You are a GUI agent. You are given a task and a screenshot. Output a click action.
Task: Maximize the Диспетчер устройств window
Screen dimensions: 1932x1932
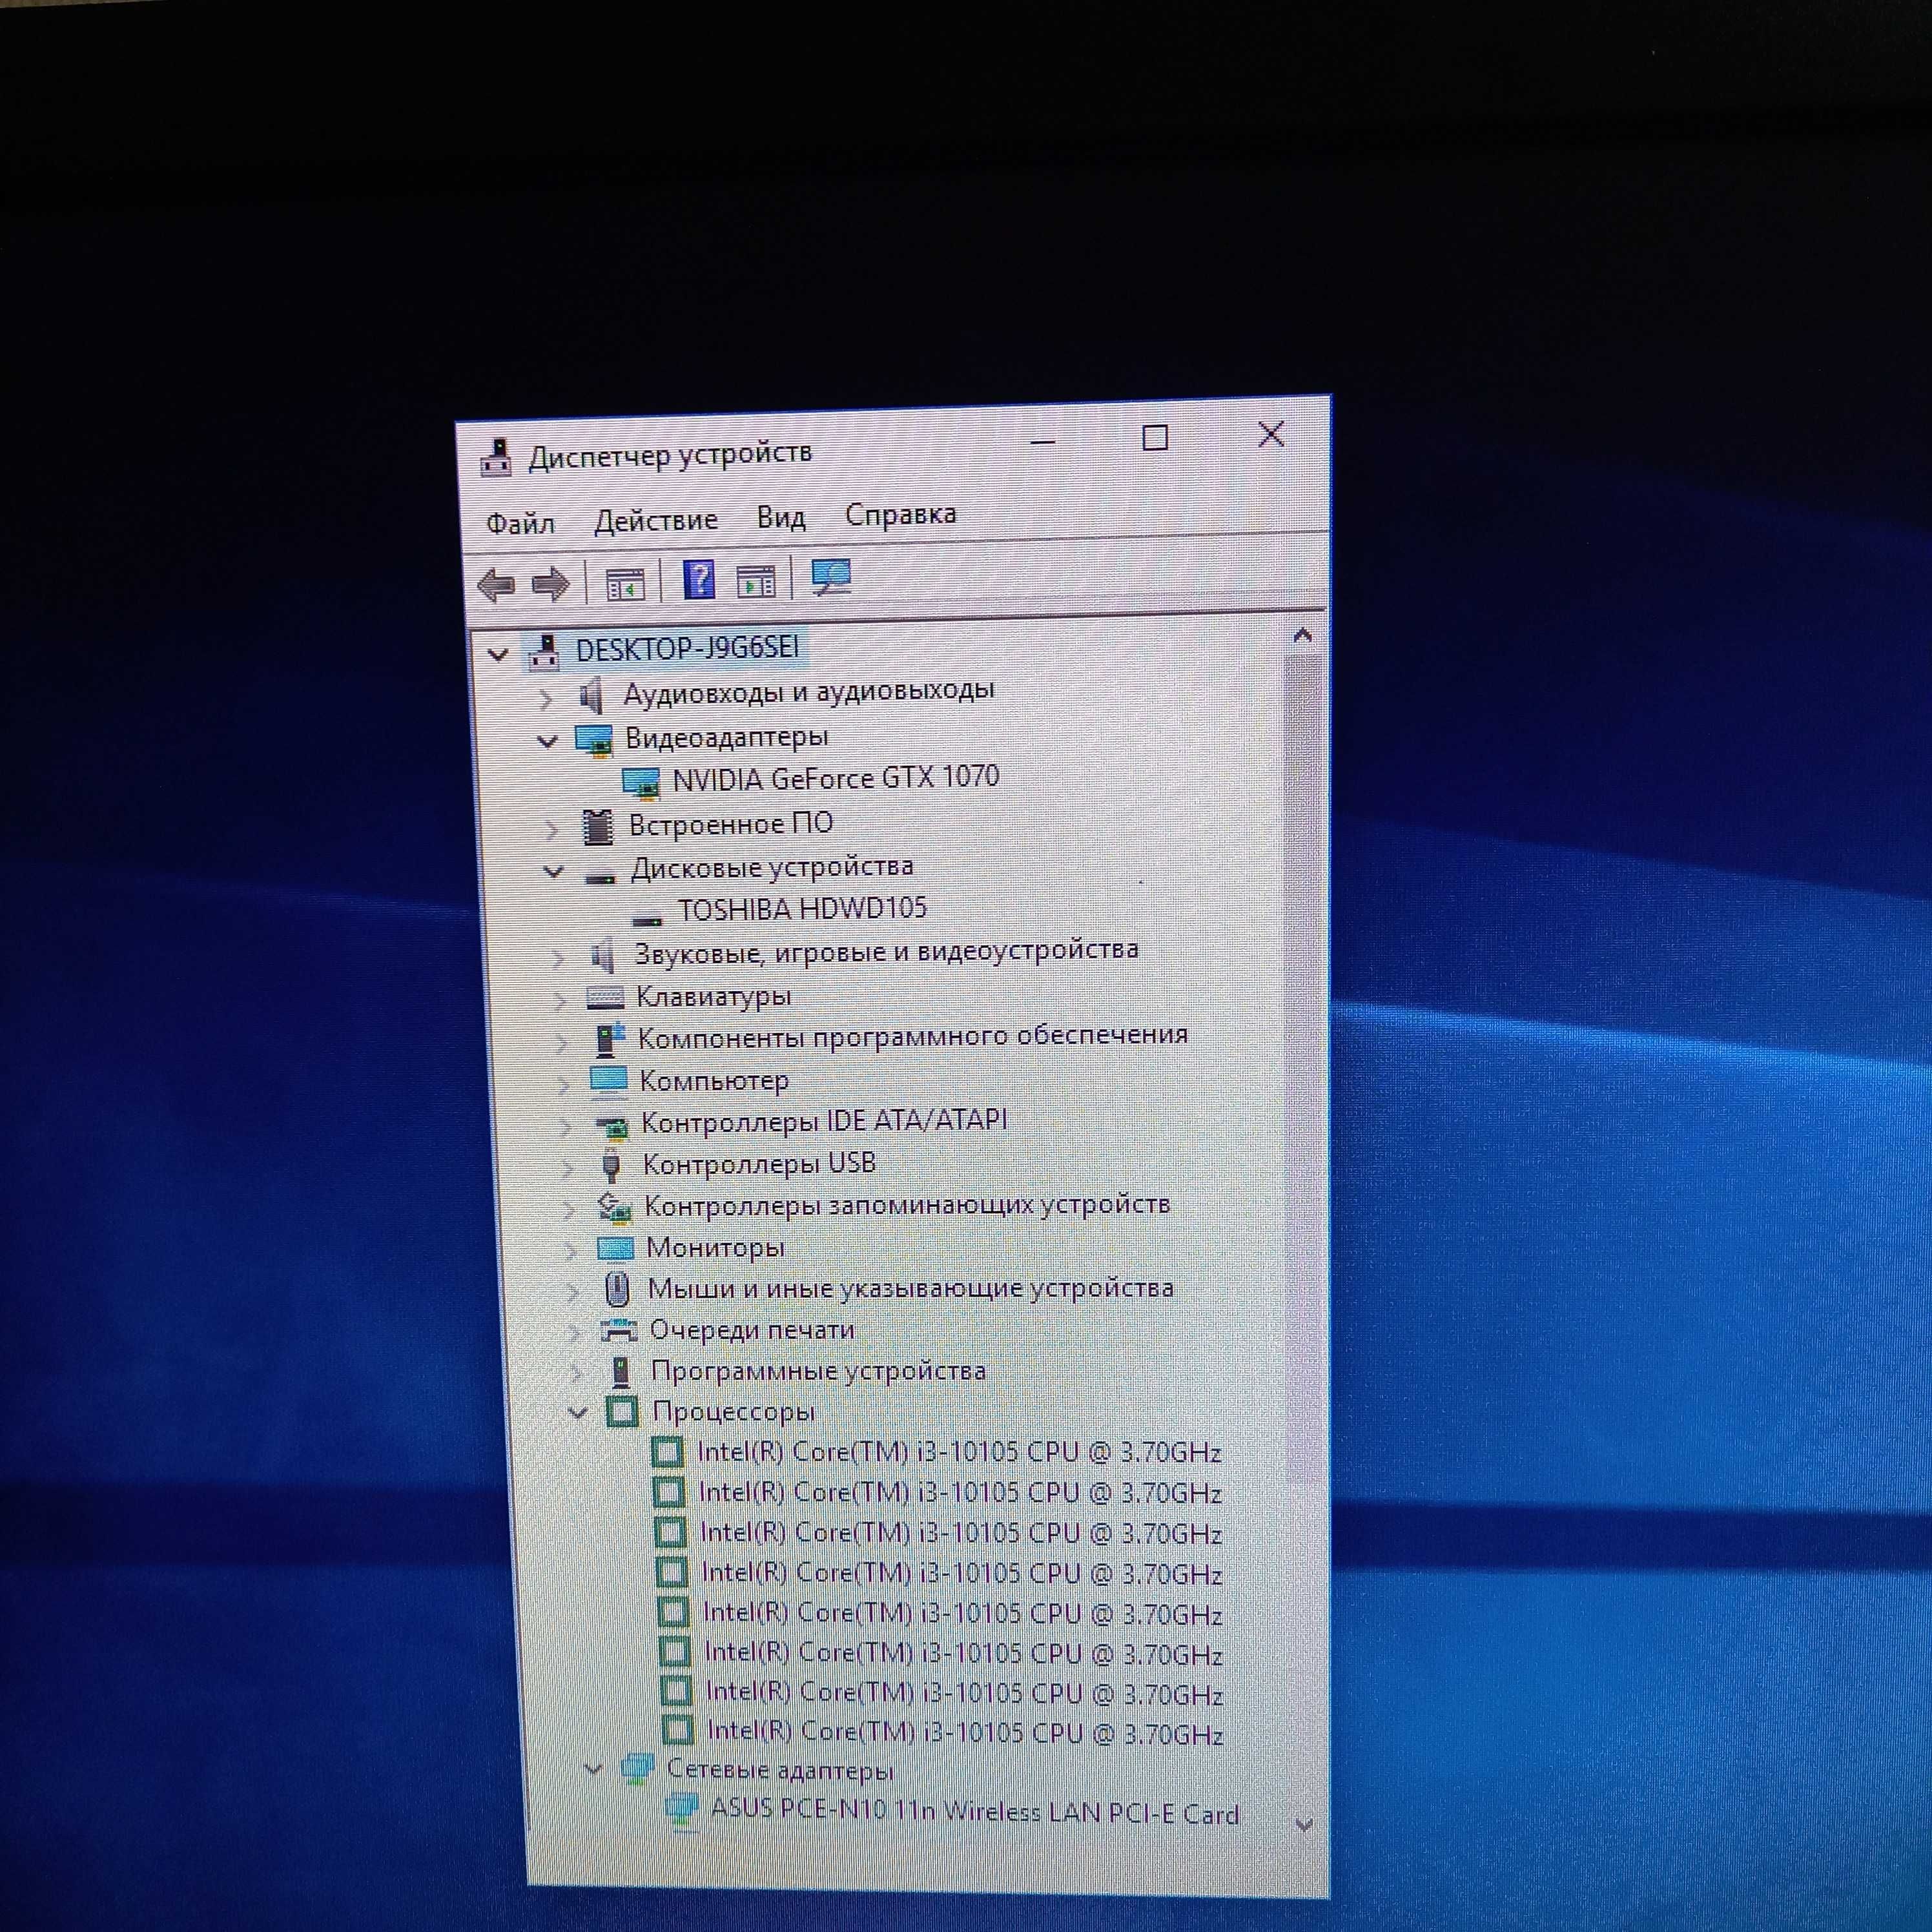[x=1155, y=438]
